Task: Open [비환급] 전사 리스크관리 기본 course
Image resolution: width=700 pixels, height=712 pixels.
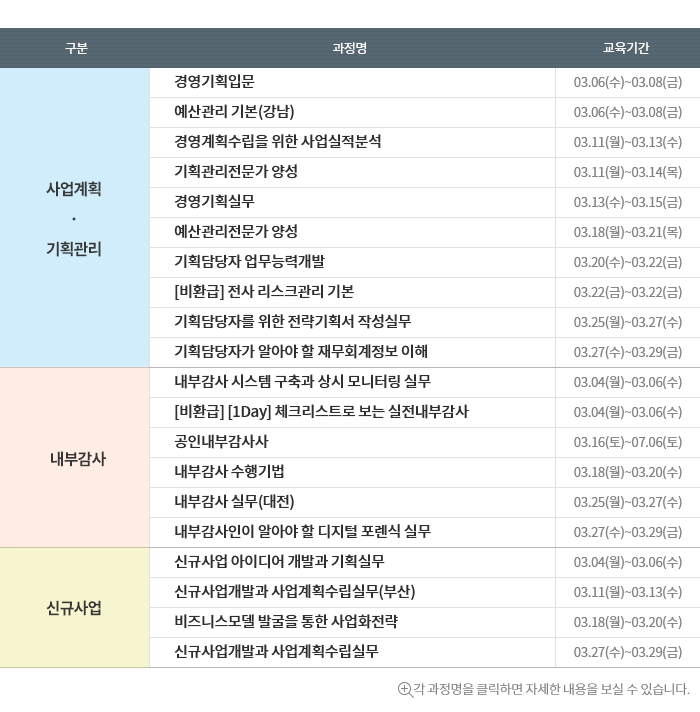Action: (264, 292)
